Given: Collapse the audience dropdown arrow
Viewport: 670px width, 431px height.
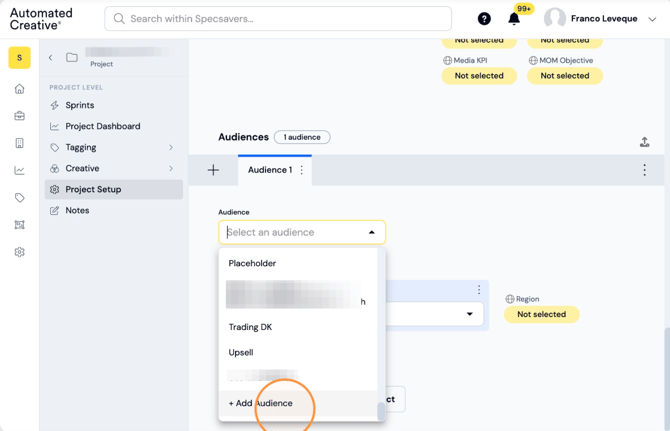Looking at the screenshot, I should tap(371, 232).
